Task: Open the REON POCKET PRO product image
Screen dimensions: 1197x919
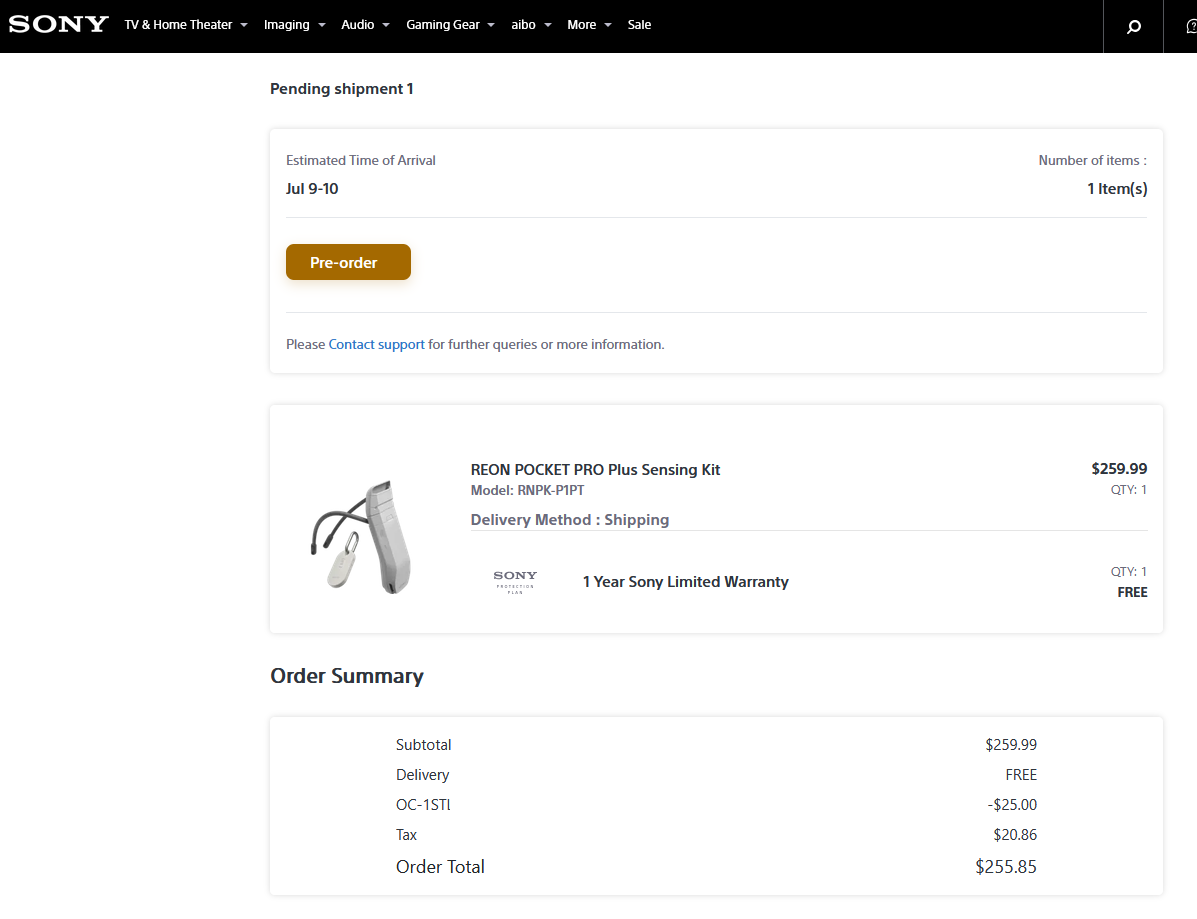Action: click(x=361, y=537)
